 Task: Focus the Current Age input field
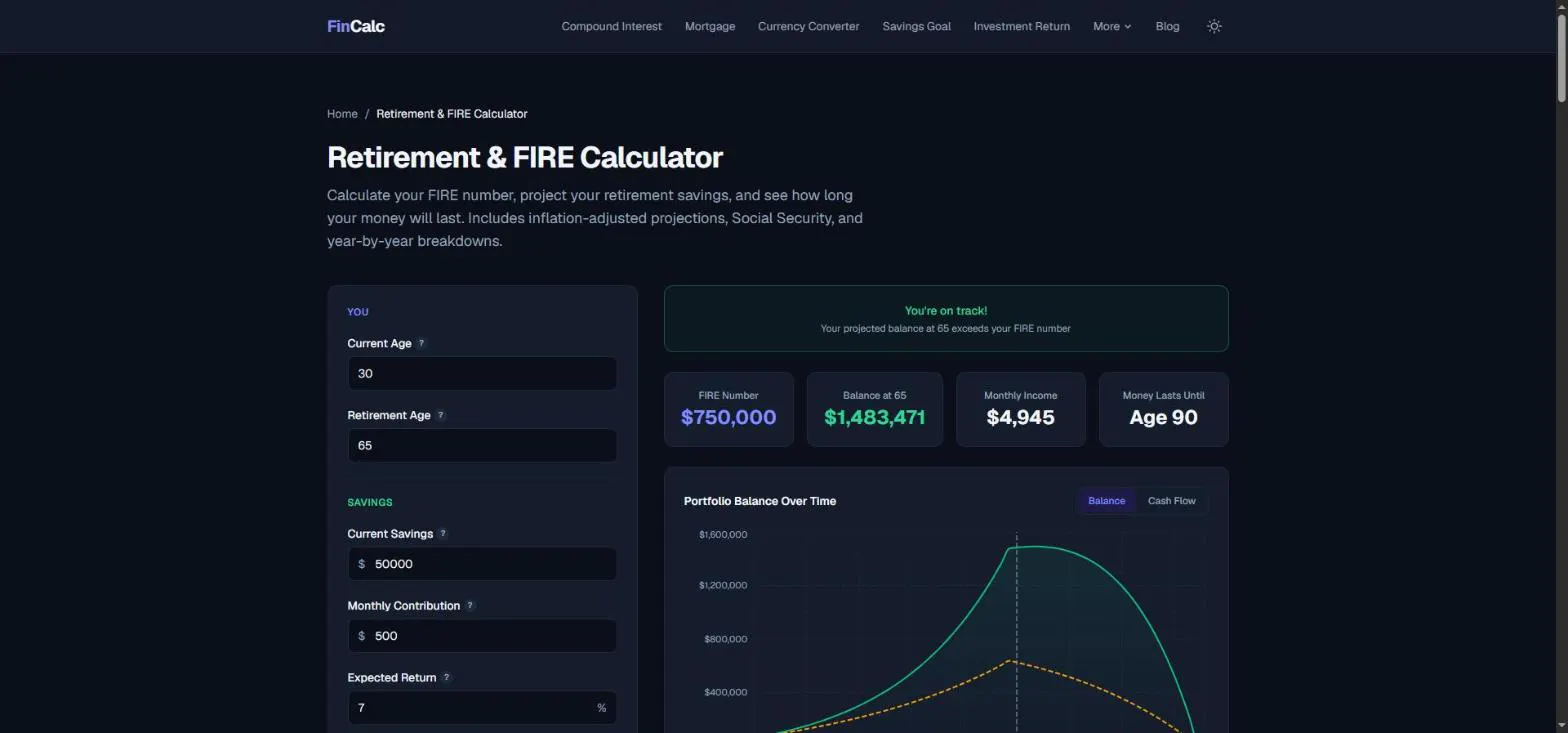(482, 373)
